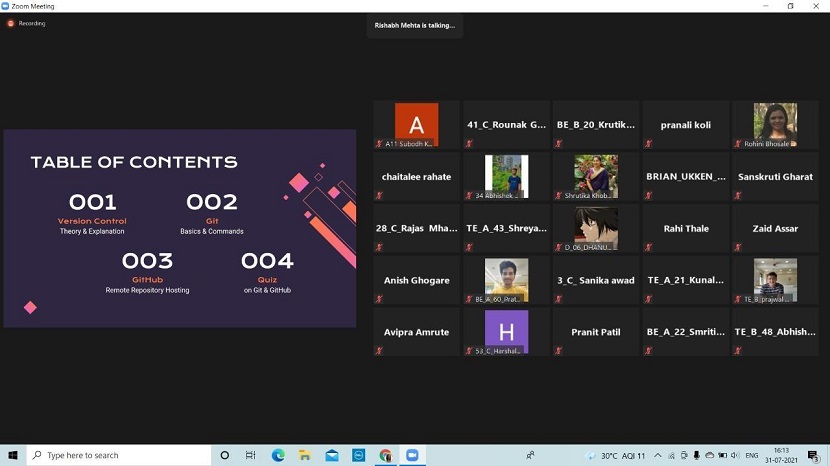The width and height of the screenshot is (830, 466).
Task: Select the 41_C_Rounak participant tile
Action: coord(506,125)
